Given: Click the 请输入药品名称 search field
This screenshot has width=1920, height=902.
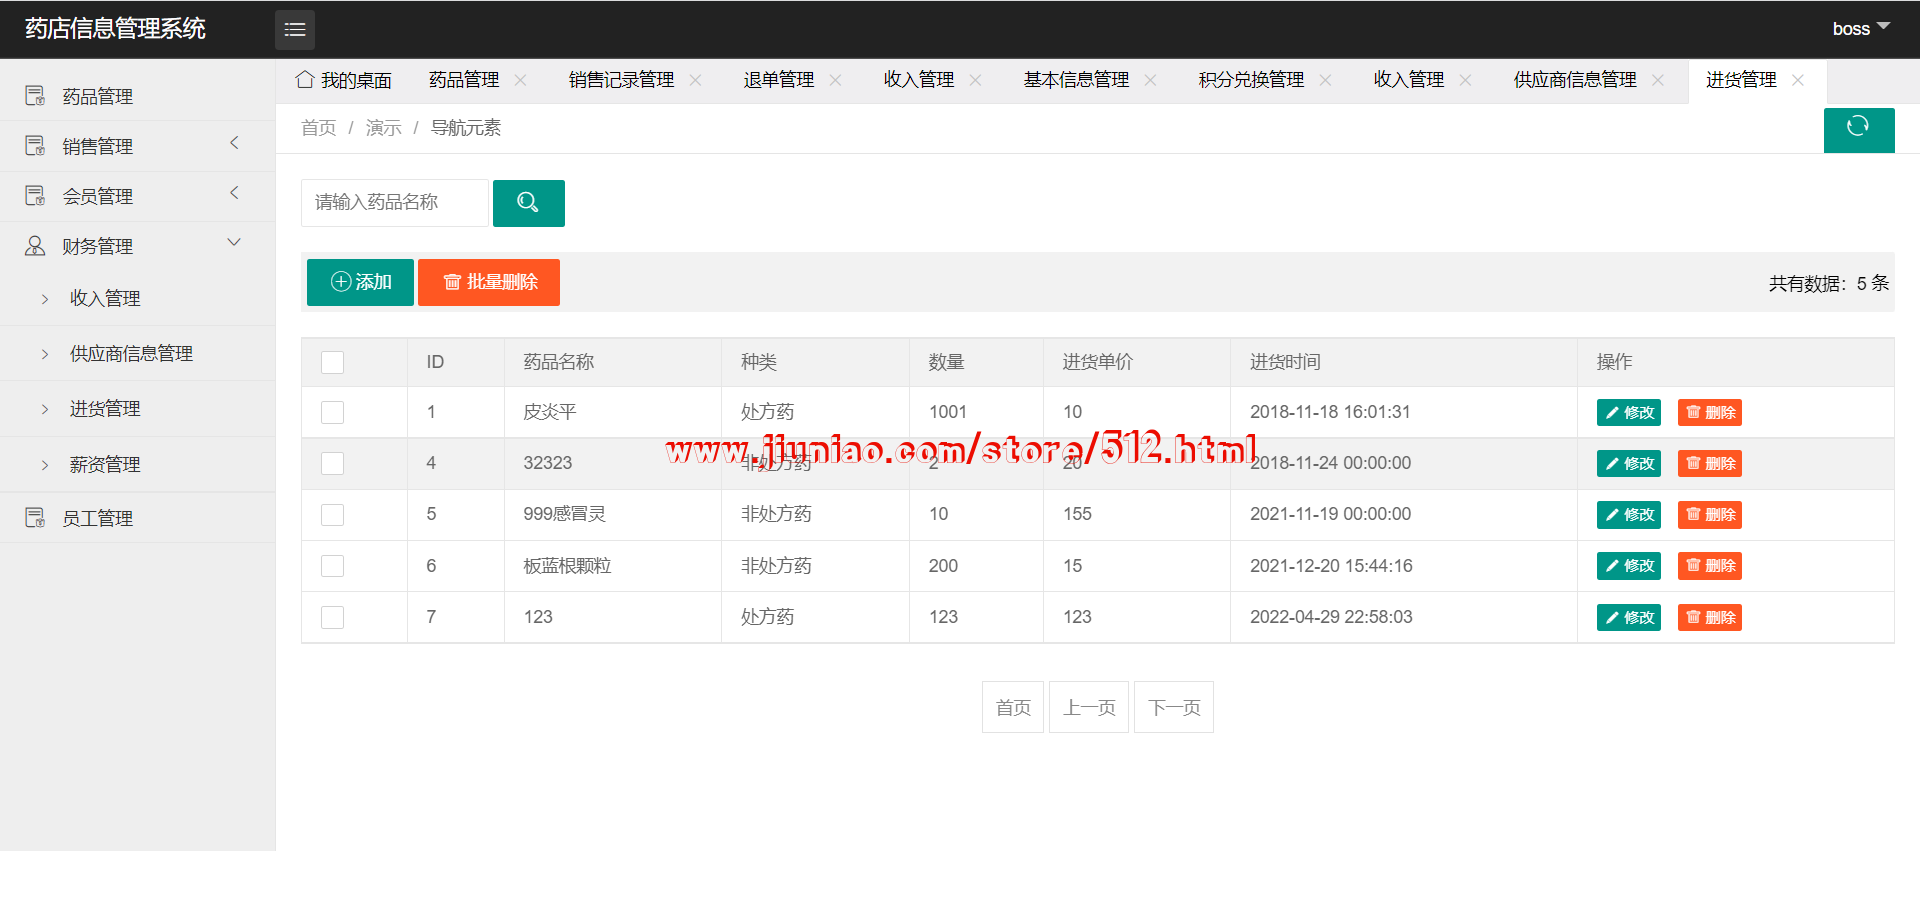Looking at the screenshot, I should click(394, 203).
